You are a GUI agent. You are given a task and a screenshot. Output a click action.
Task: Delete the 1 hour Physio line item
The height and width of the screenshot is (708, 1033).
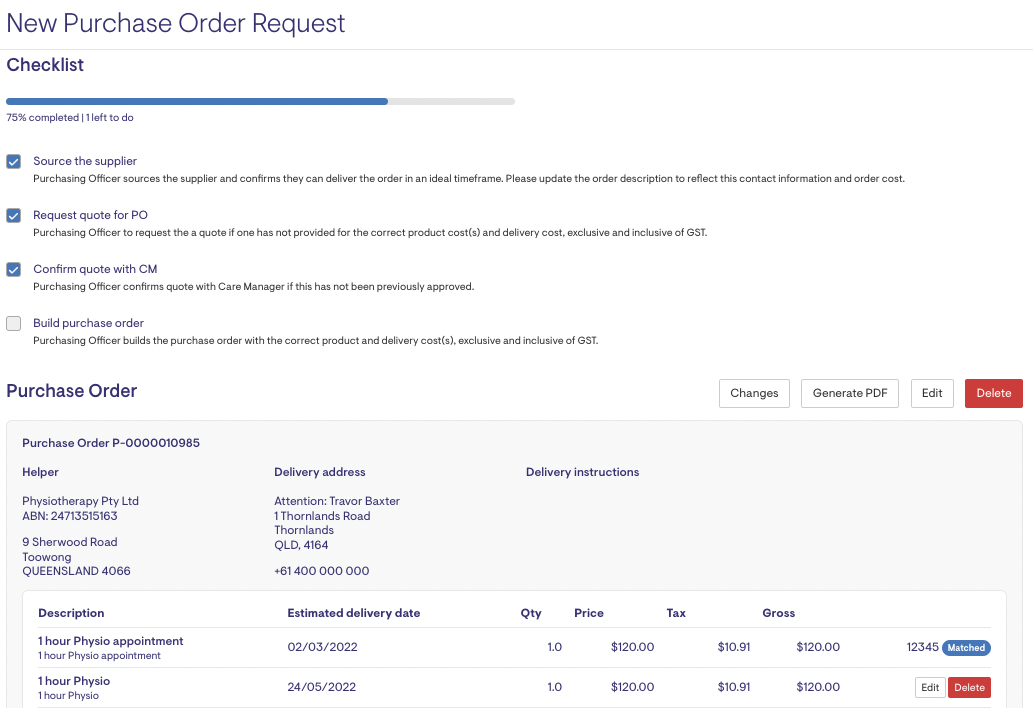click(969, 687)
